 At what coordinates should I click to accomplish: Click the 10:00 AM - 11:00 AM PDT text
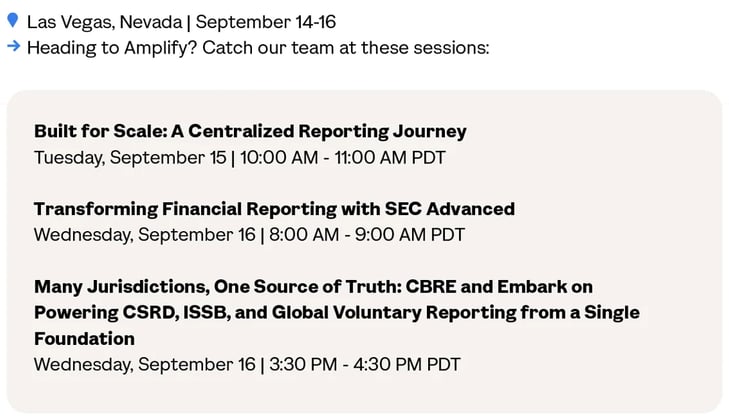click(343, 158)
